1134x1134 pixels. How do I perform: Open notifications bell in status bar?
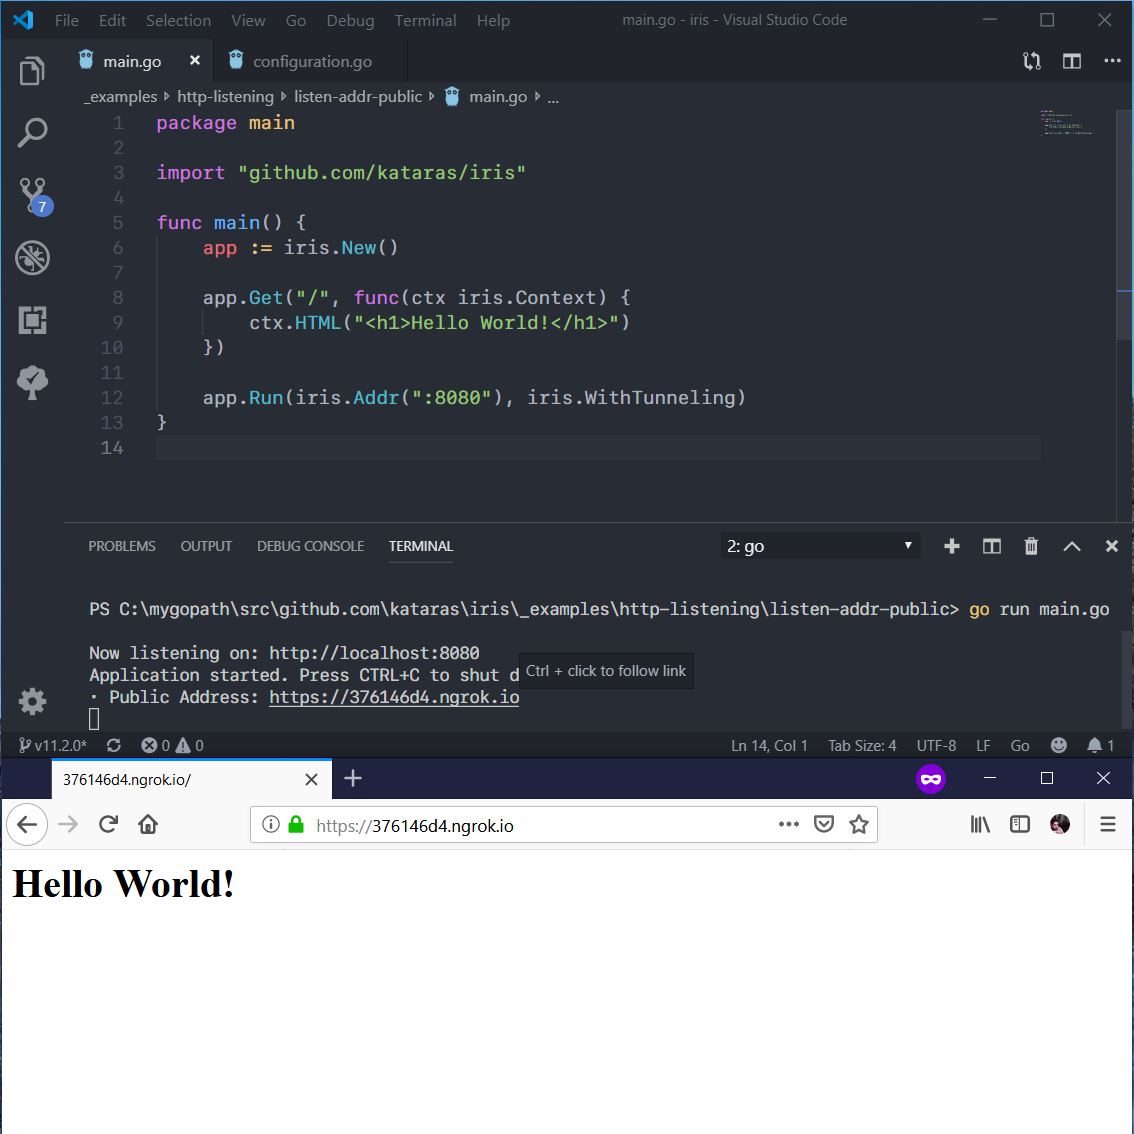(1100, 745)
